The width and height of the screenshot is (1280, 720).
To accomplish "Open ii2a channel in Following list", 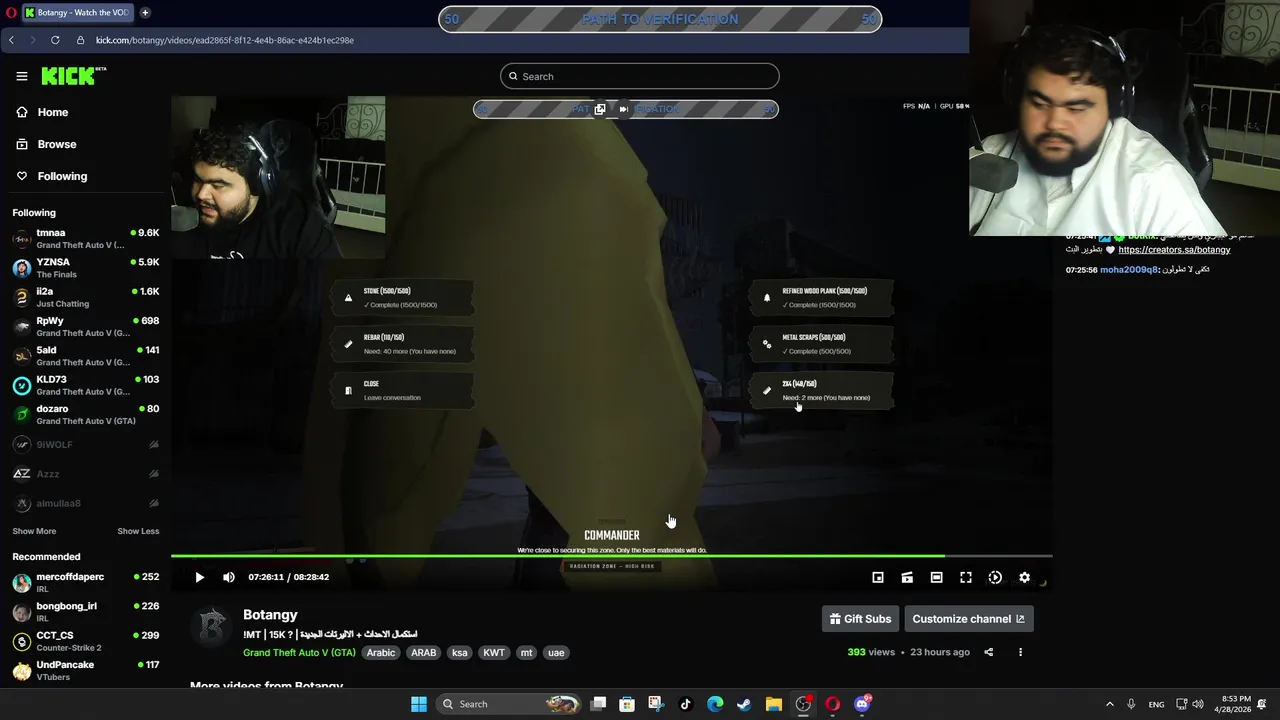I will [x=85, y=297].
